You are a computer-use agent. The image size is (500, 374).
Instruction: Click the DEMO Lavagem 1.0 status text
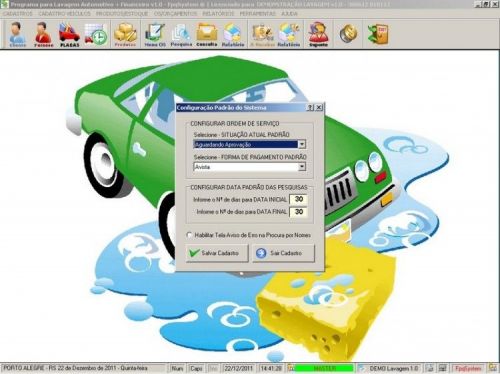[x=394, y=368]
